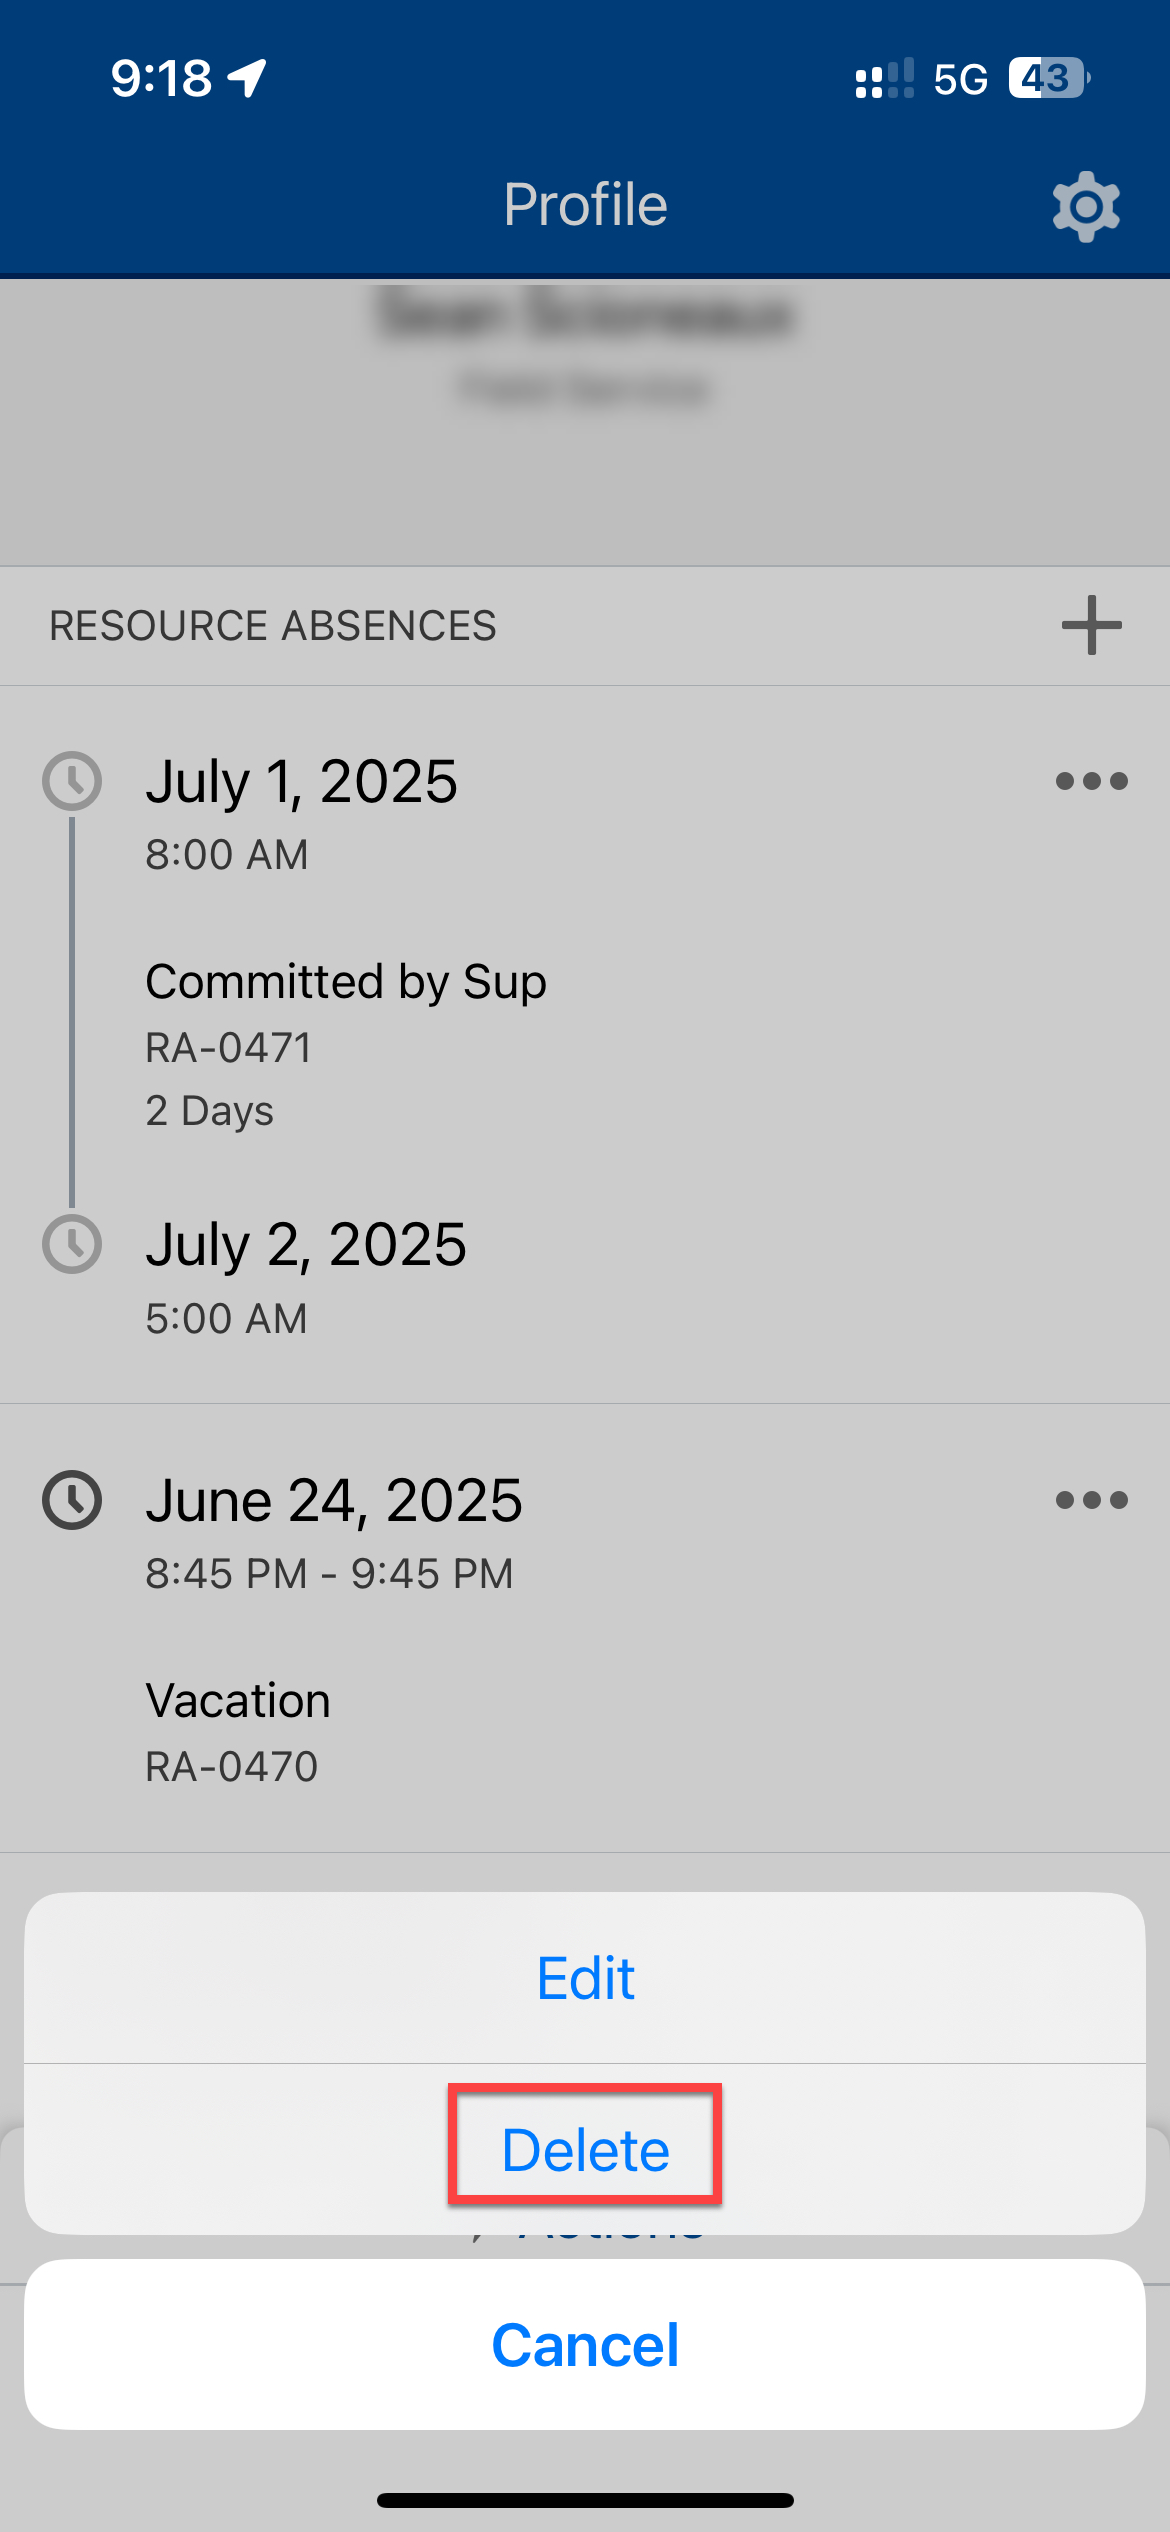Screen dimensions: 1170x2532
Task: Open settings via the gear icon
Action: pos(1086,206)
